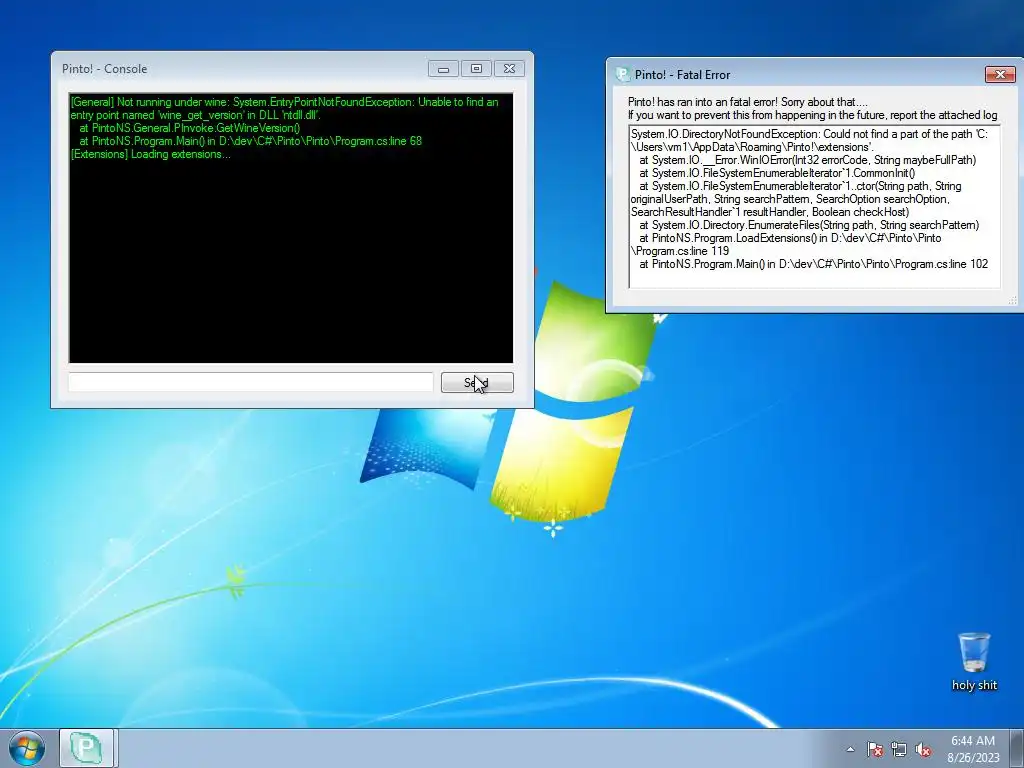The image size is (1024, 768).
Task: Open the Windows Start menu orb
Action: [27, 748]
